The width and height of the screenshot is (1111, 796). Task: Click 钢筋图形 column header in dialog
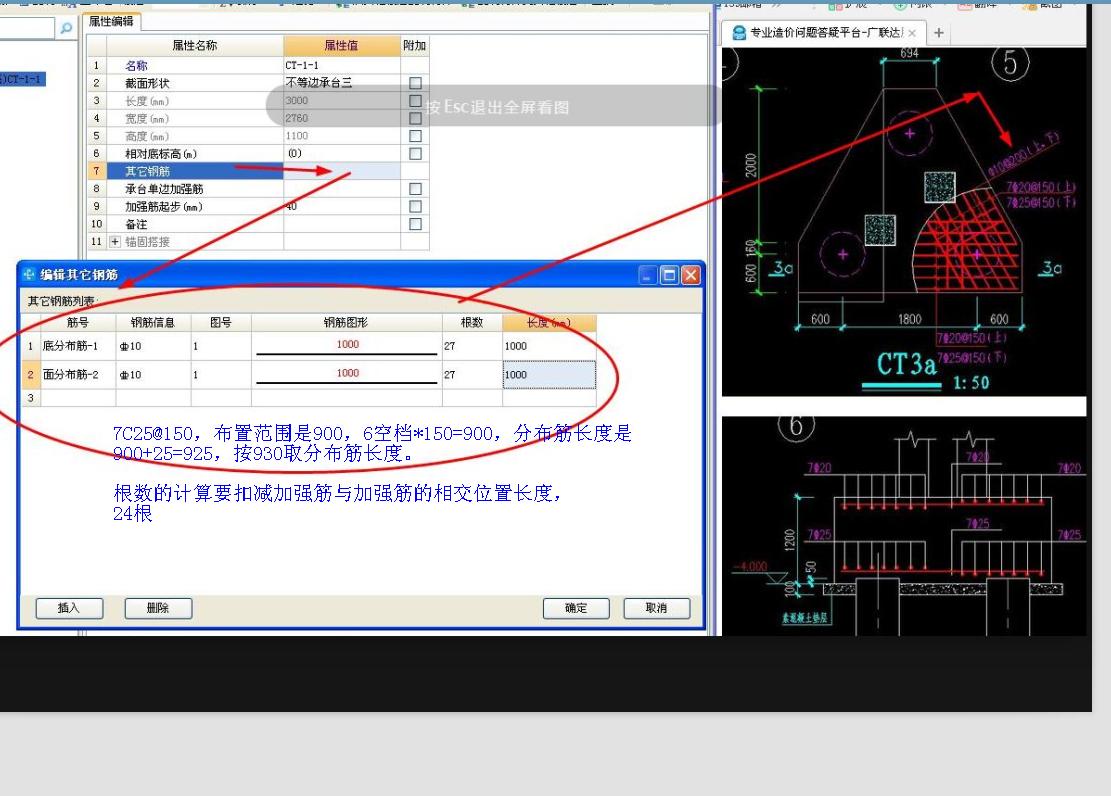pyautogui.click(x=346, y=323)
